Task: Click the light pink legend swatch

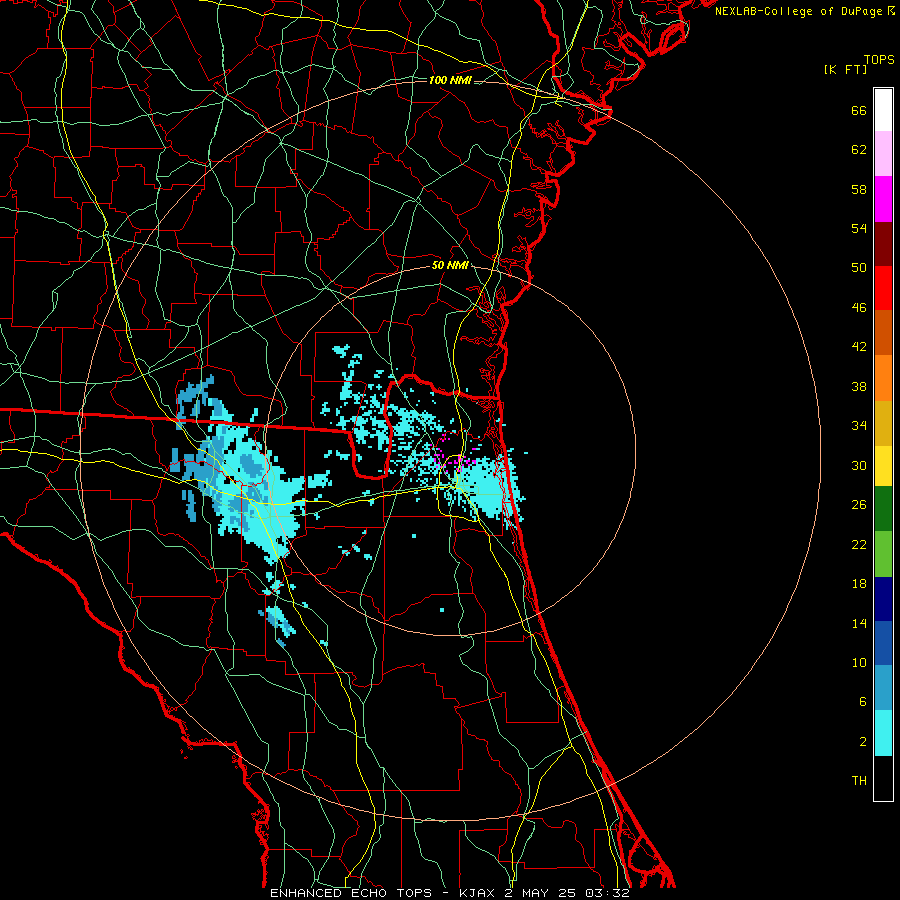Action: coord(883,154)
